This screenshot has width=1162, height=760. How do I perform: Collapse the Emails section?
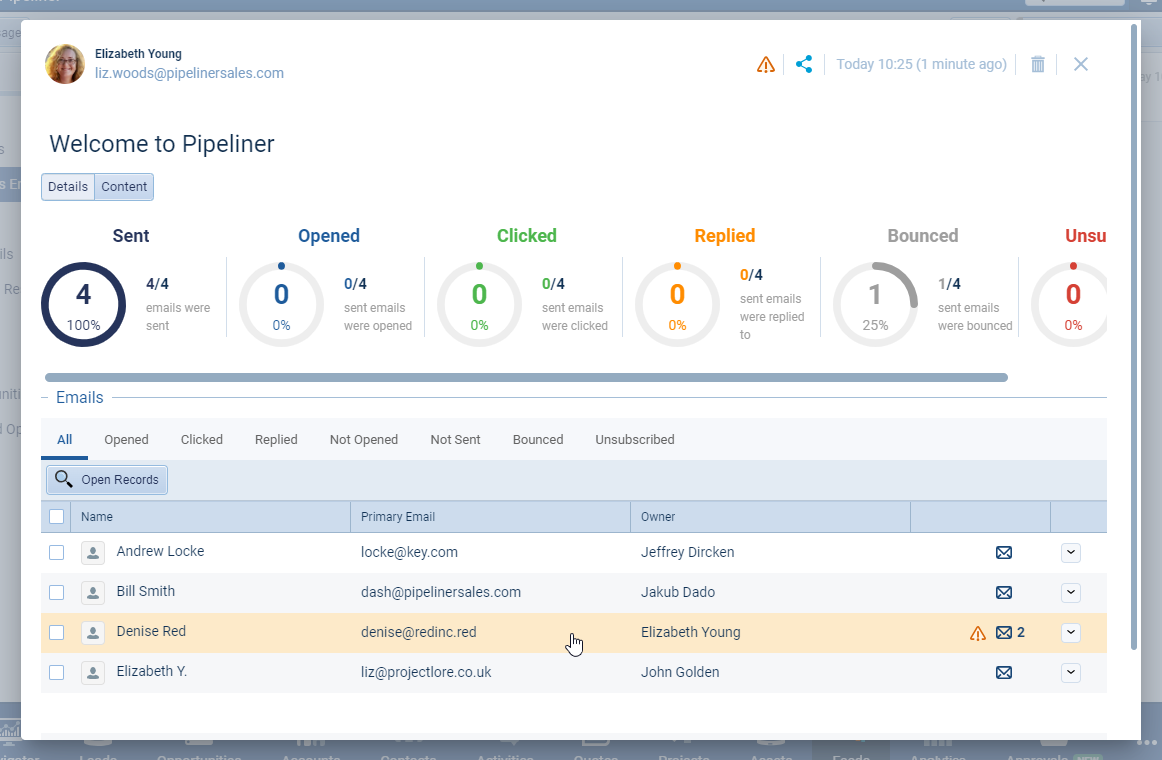tap(44, 398)
